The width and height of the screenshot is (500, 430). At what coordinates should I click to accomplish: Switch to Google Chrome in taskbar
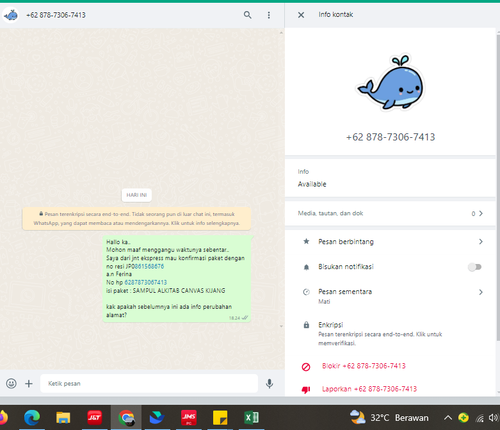click(126, 418)
